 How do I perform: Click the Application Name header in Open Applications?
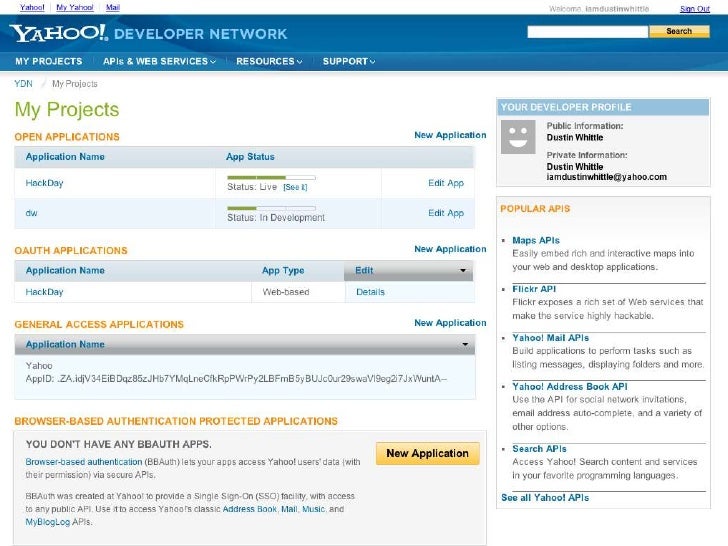coord(65,157)
